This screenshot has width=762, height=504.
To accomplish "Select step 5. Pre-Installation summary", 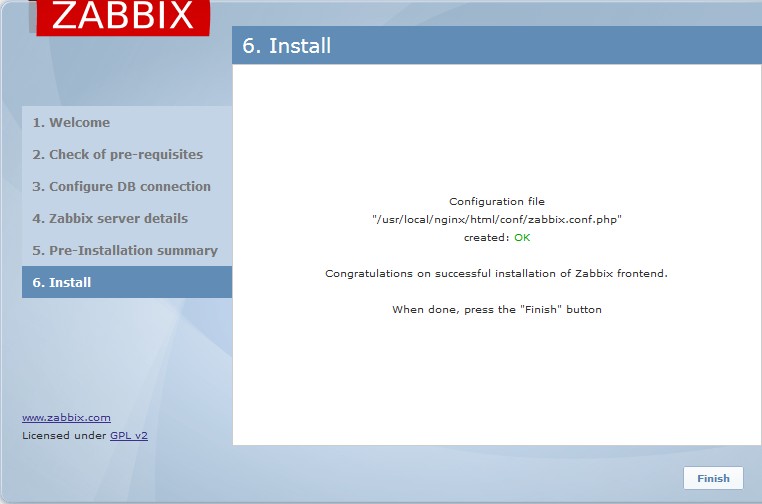I will [x=127, y=250].
